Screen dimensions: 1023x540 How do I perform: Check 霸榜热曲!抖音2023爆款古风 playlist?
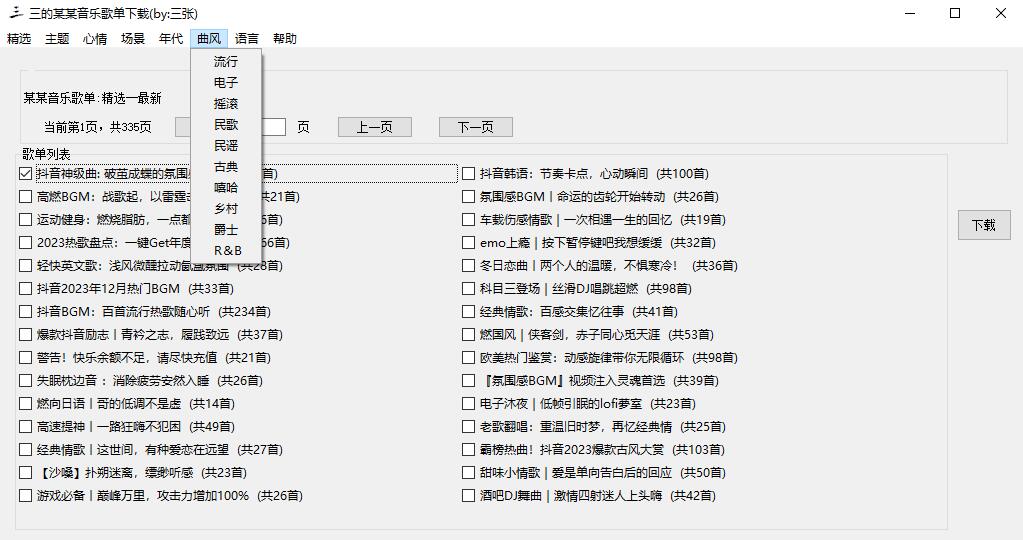[468, 449]
